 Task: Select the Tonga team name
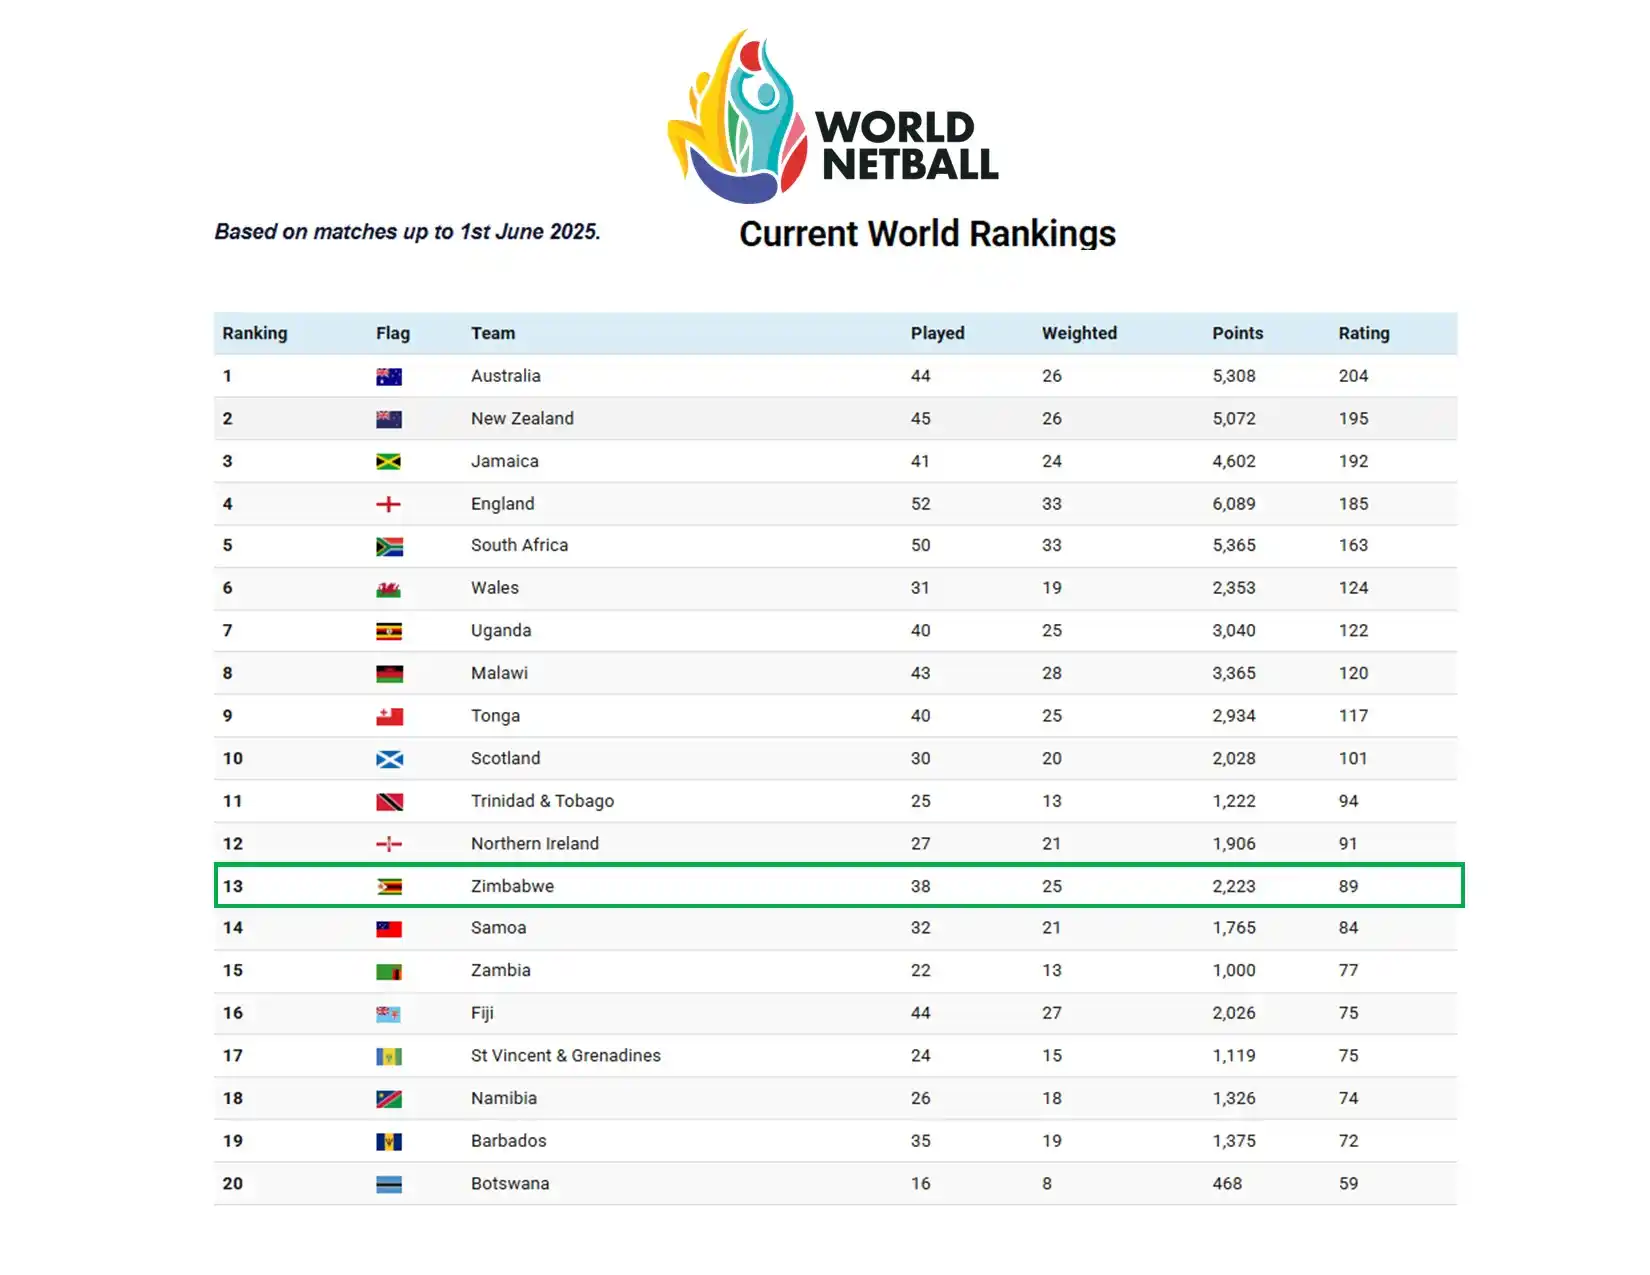(495, 716)
